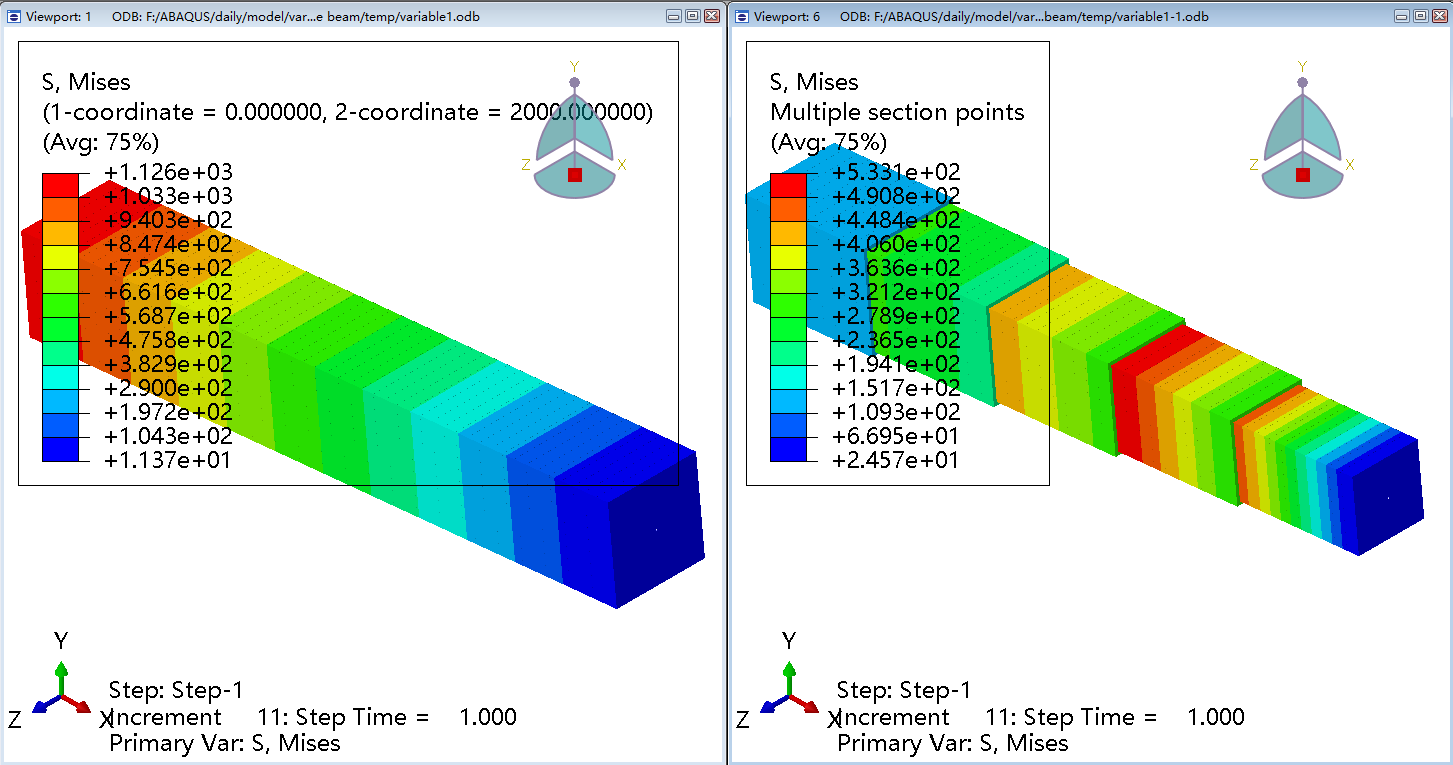Click the top red swatch in Viewport 1 legend

pyautogui.click(x=59, y=184)
